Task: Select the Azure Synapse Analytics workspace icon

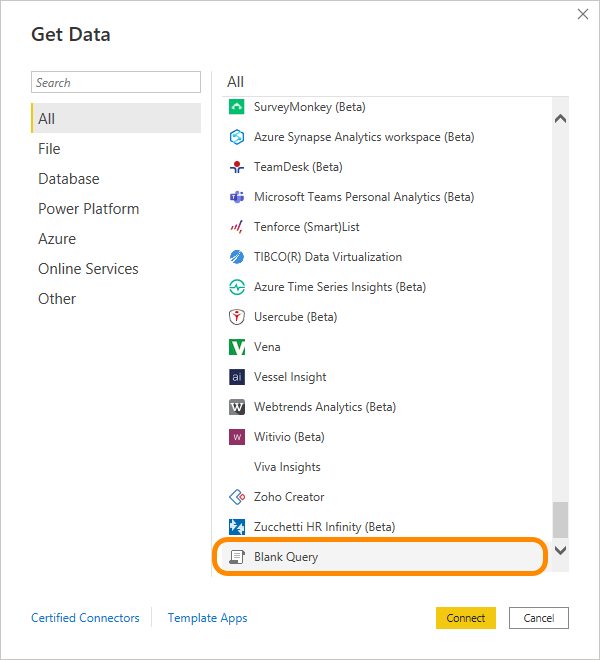Action: (237, 137)
